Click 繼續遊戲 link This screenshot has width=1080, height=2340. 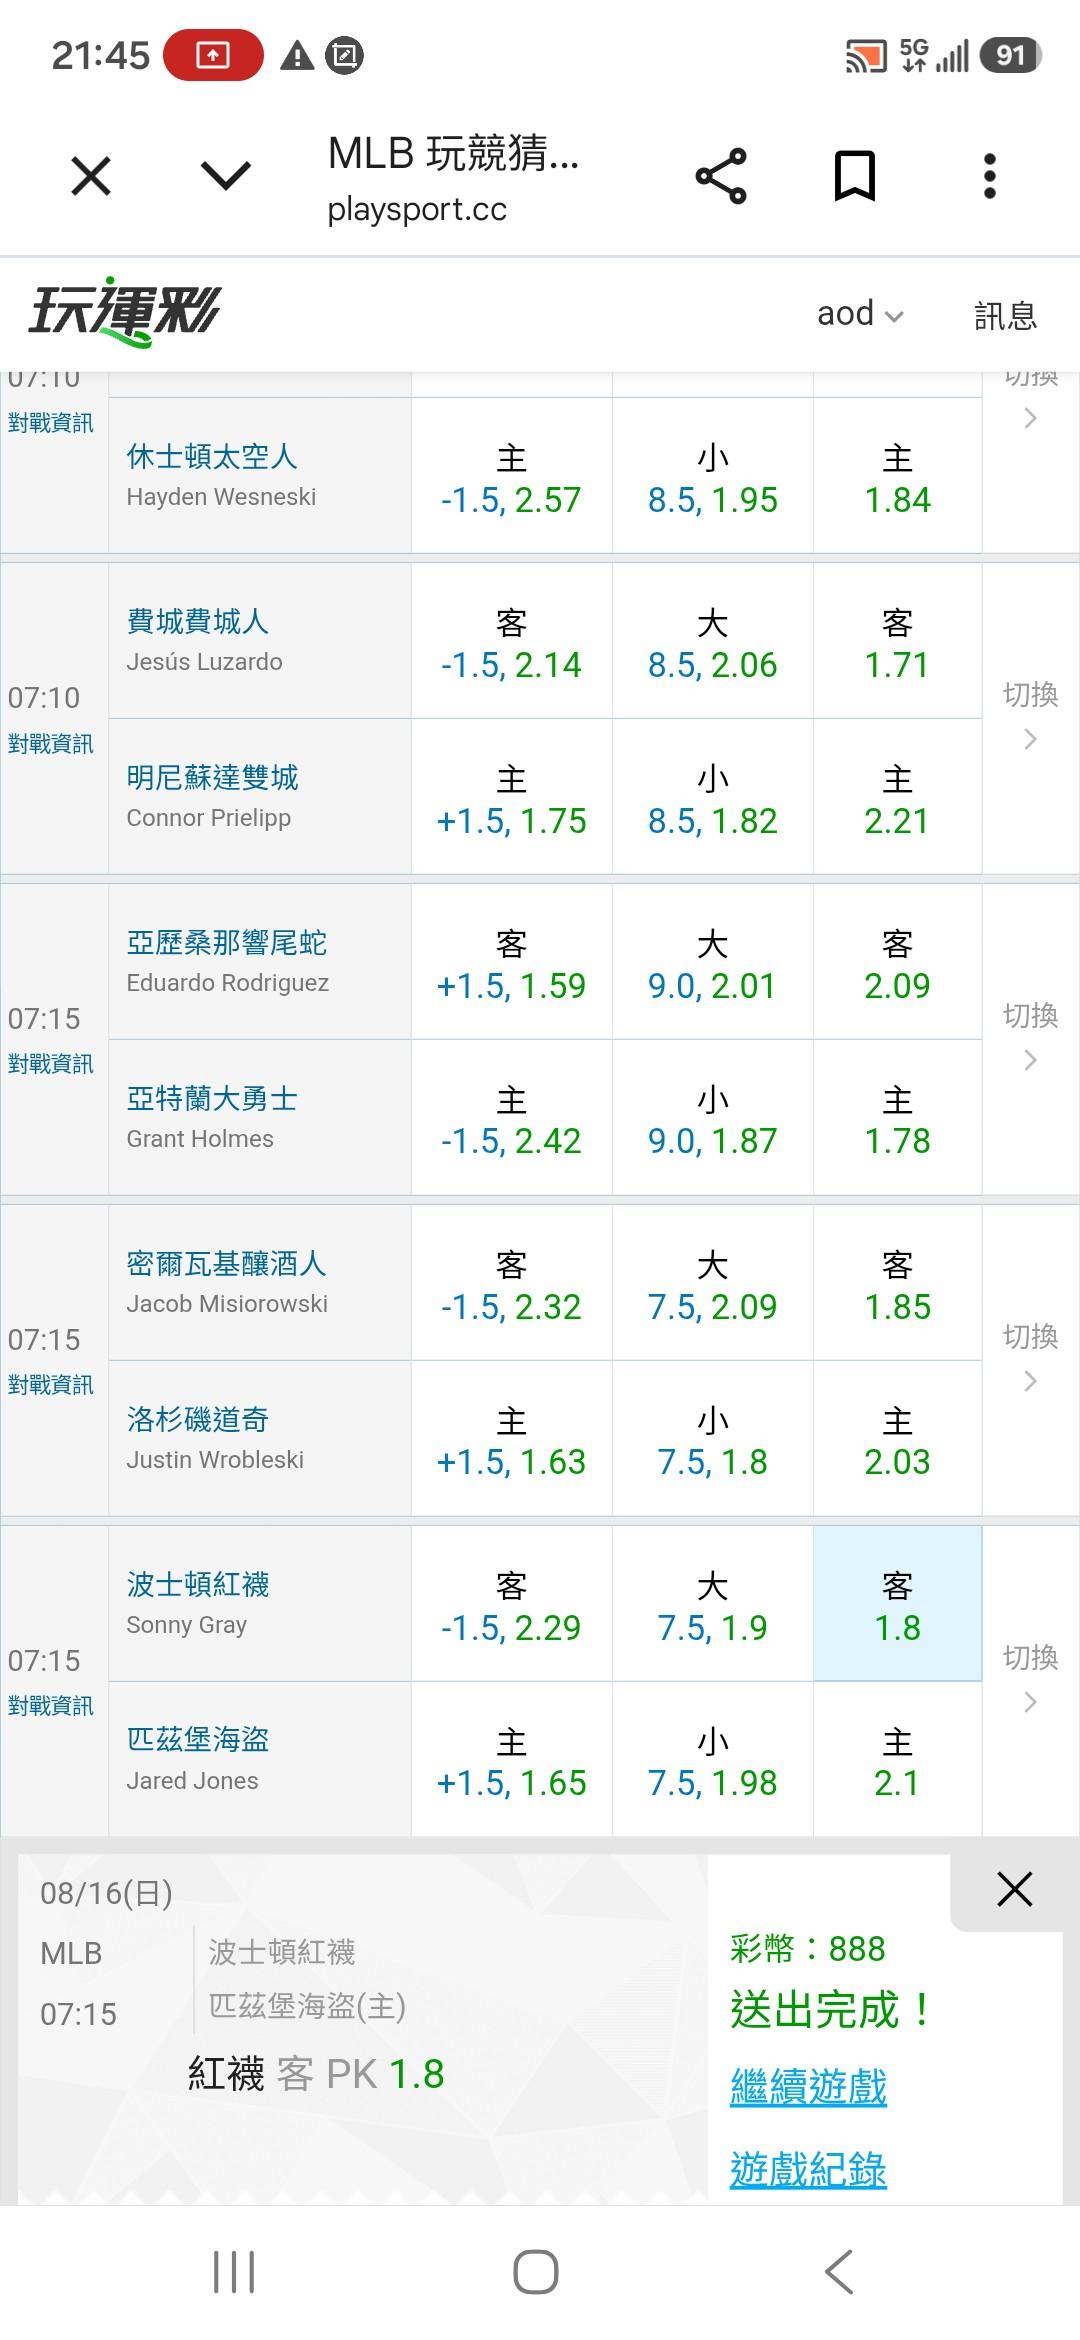(808, 2088)
